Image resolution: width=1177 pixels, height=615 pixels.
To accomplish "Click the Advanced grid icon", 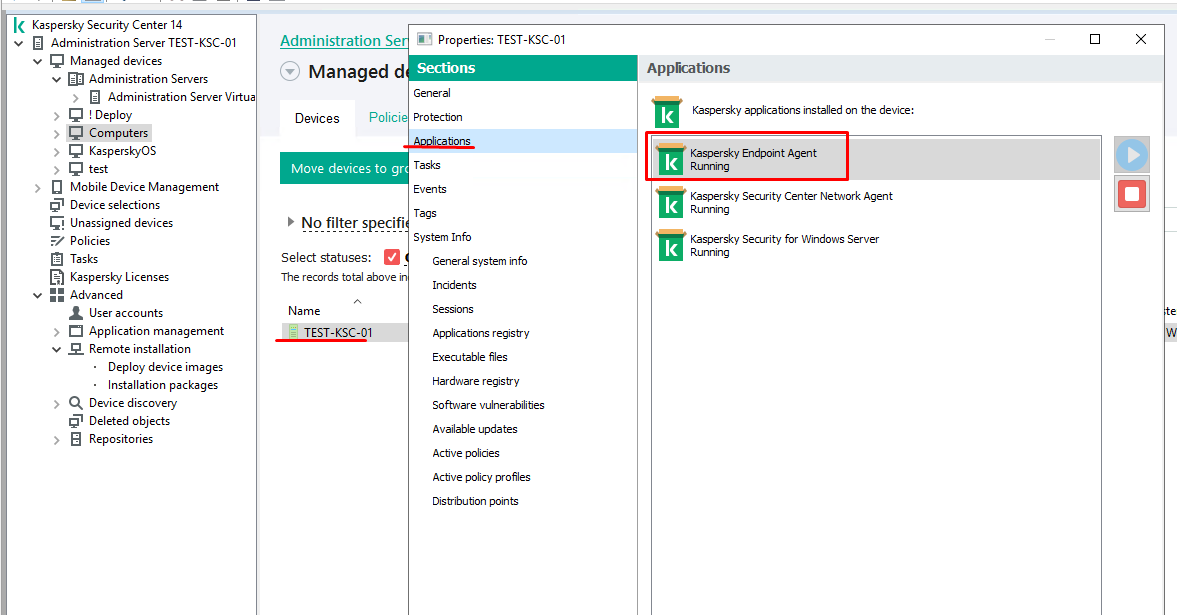I will (57, 295).
